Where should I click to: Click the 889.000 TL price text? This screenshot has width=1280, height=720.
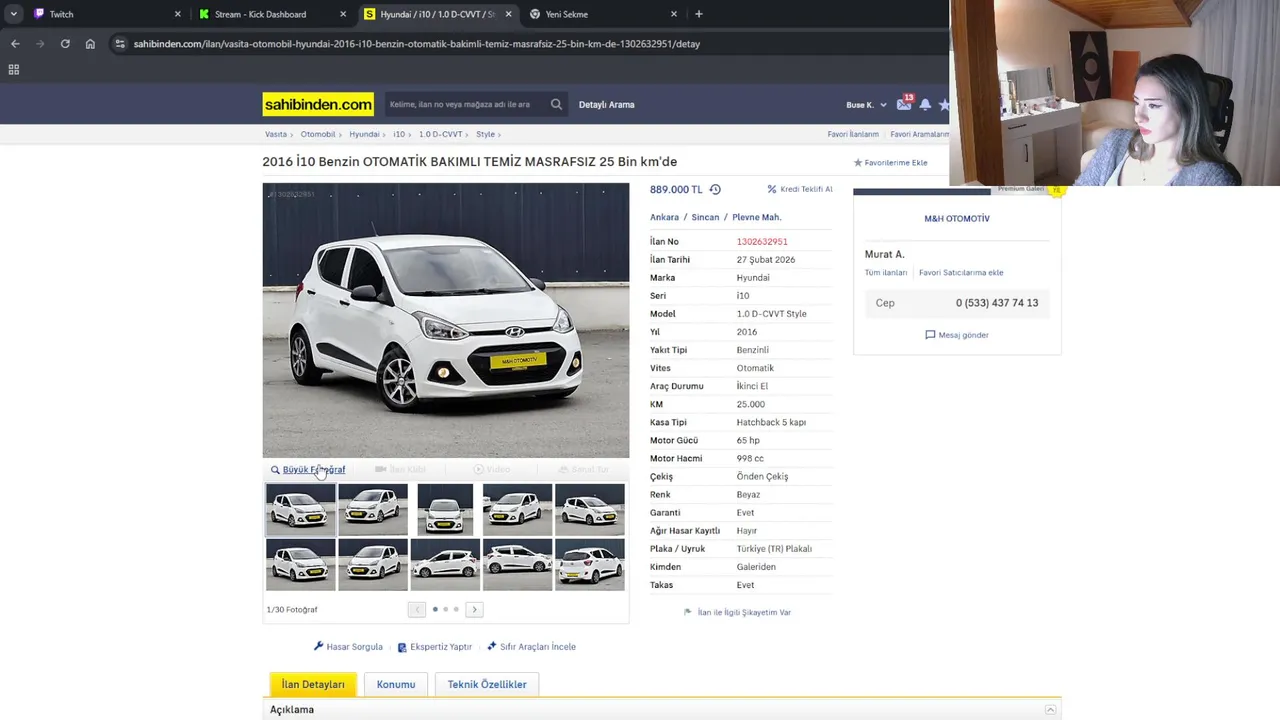click(676, 189)
